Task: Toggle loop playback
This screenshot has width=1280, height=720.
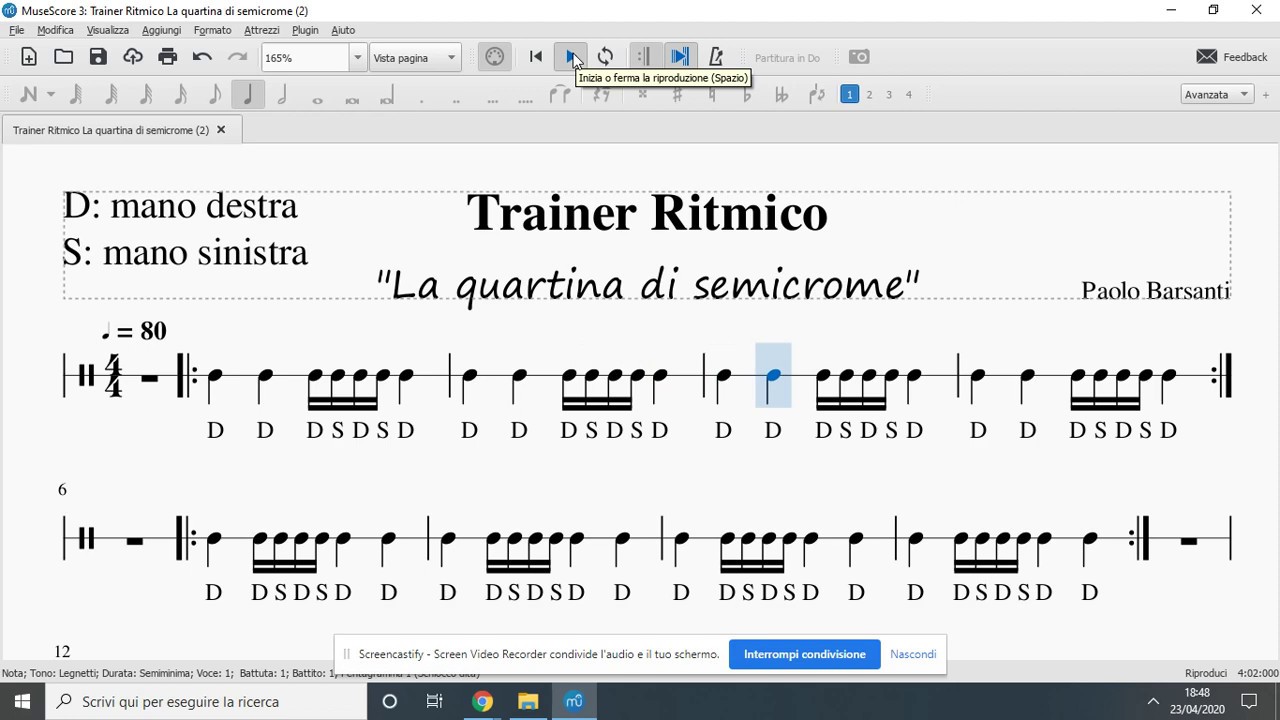Action: tap(605, 57)
